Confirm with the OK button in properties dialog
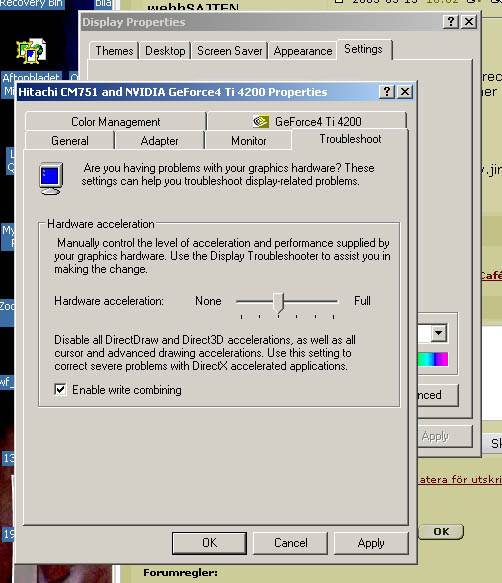Screen dimensions: 502x583 [x=209, y=543]
